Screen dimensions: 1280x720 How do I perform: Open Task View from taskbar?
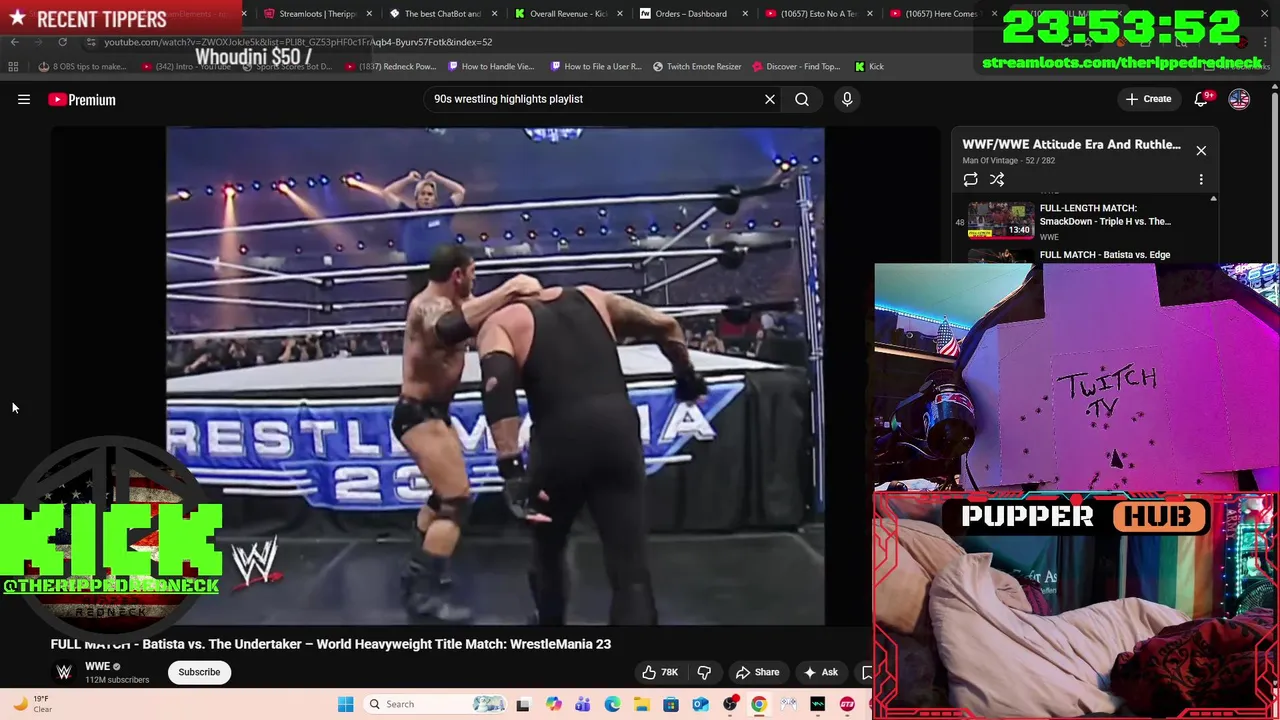pos(523,704)
